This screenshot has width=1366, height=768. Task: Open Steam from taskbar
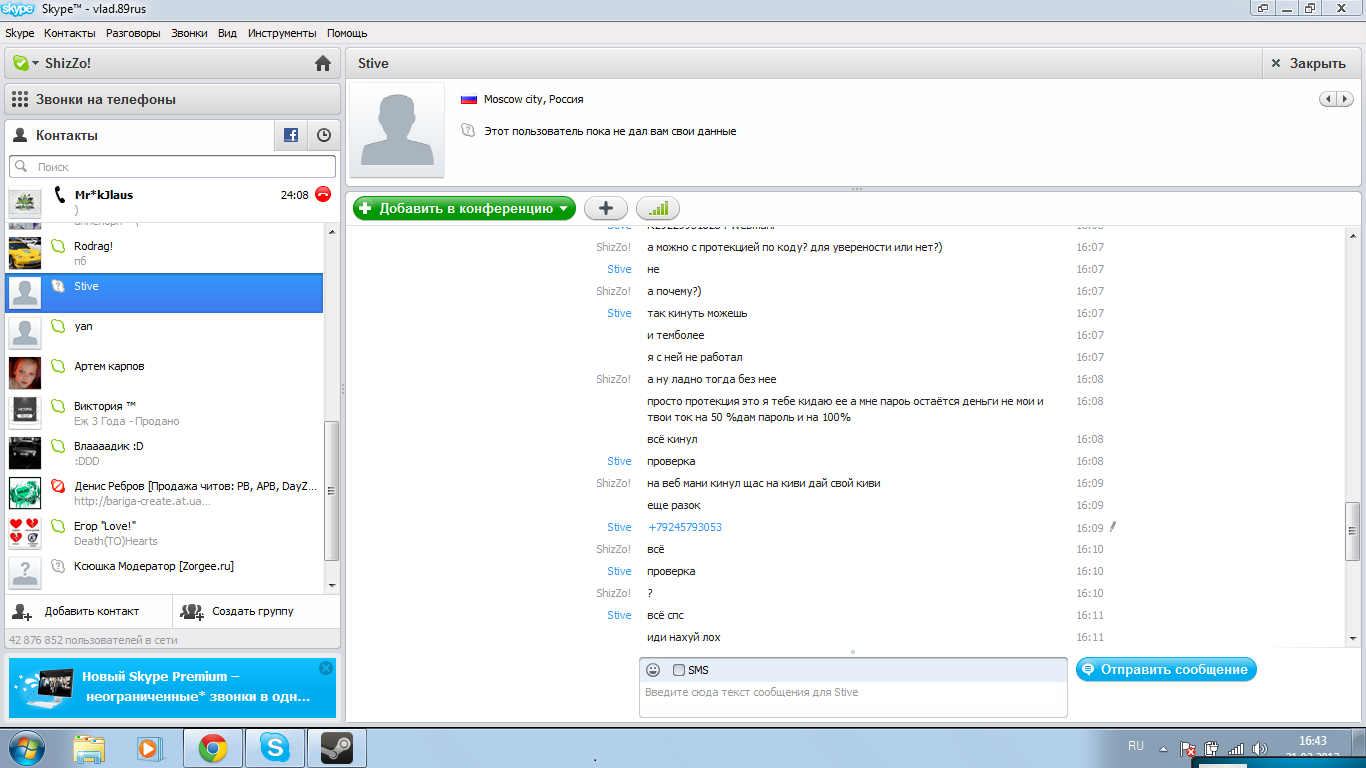[336, 747]
